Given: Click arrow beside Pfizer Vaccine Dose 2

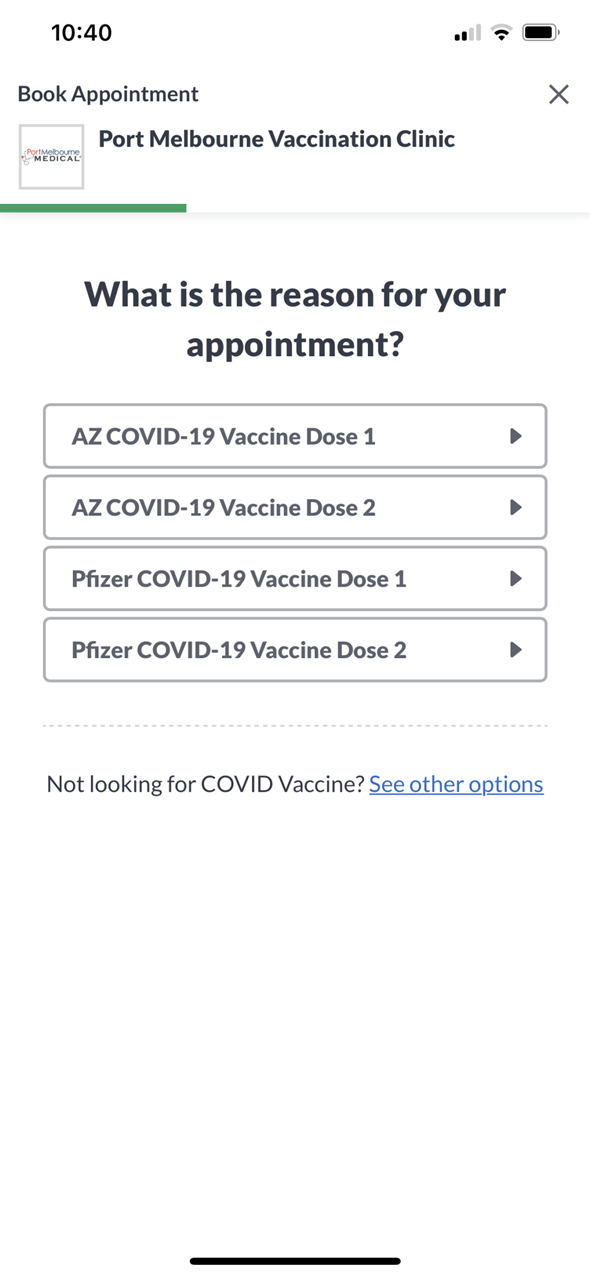Looking at the screenshot, I should (x=516, y=650).
